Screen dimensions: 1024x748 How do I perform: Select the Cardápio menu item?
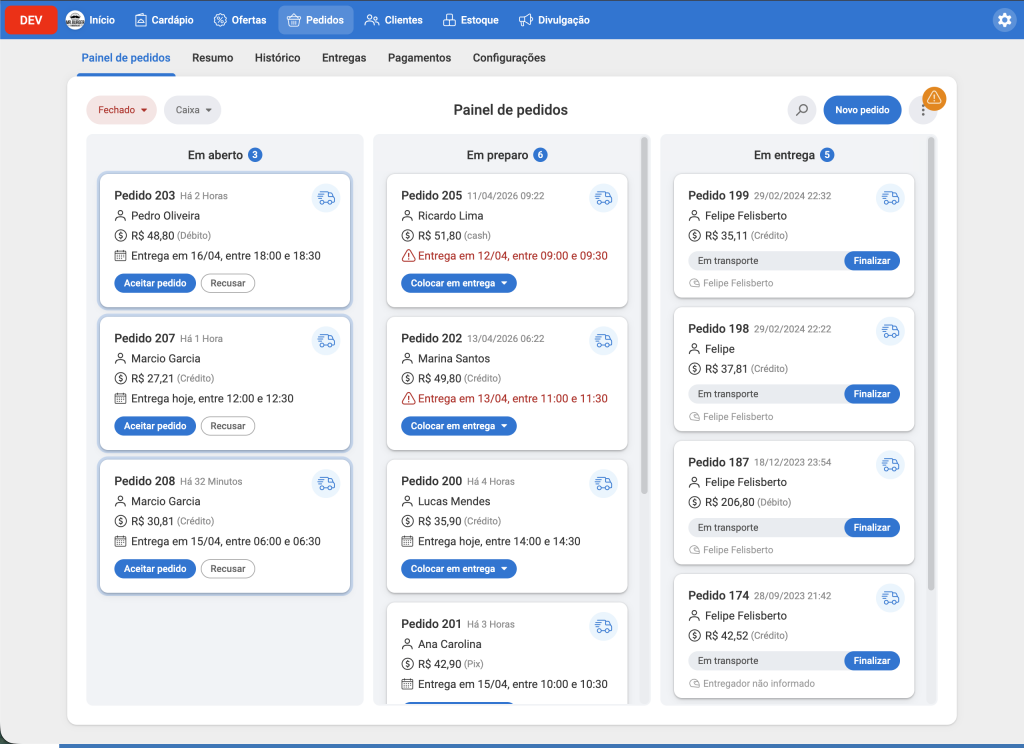click(164, 19)
